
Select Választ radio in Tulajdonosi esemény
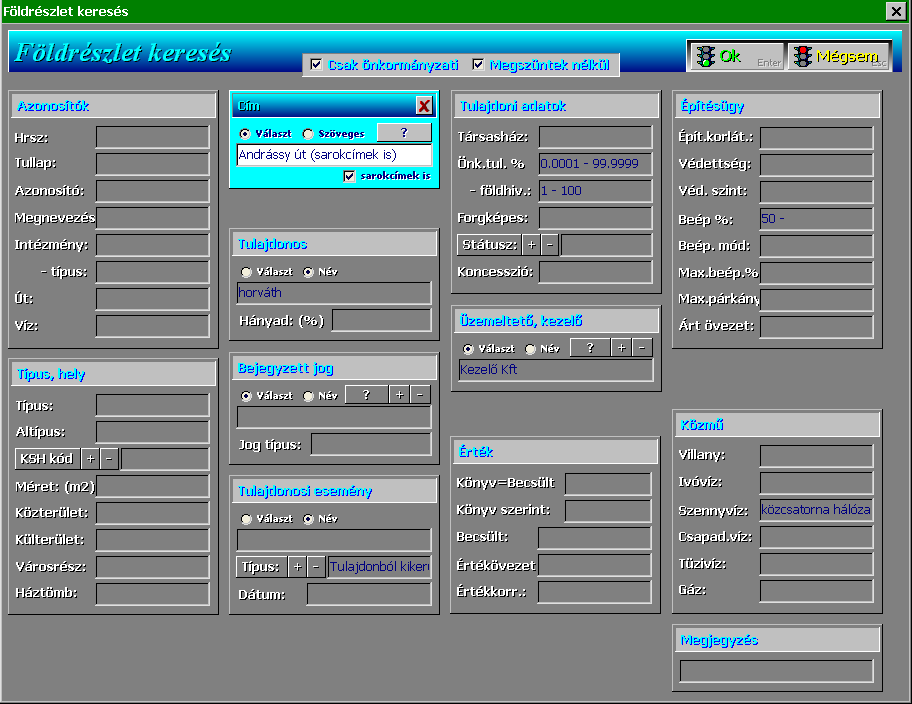(247, 519)
